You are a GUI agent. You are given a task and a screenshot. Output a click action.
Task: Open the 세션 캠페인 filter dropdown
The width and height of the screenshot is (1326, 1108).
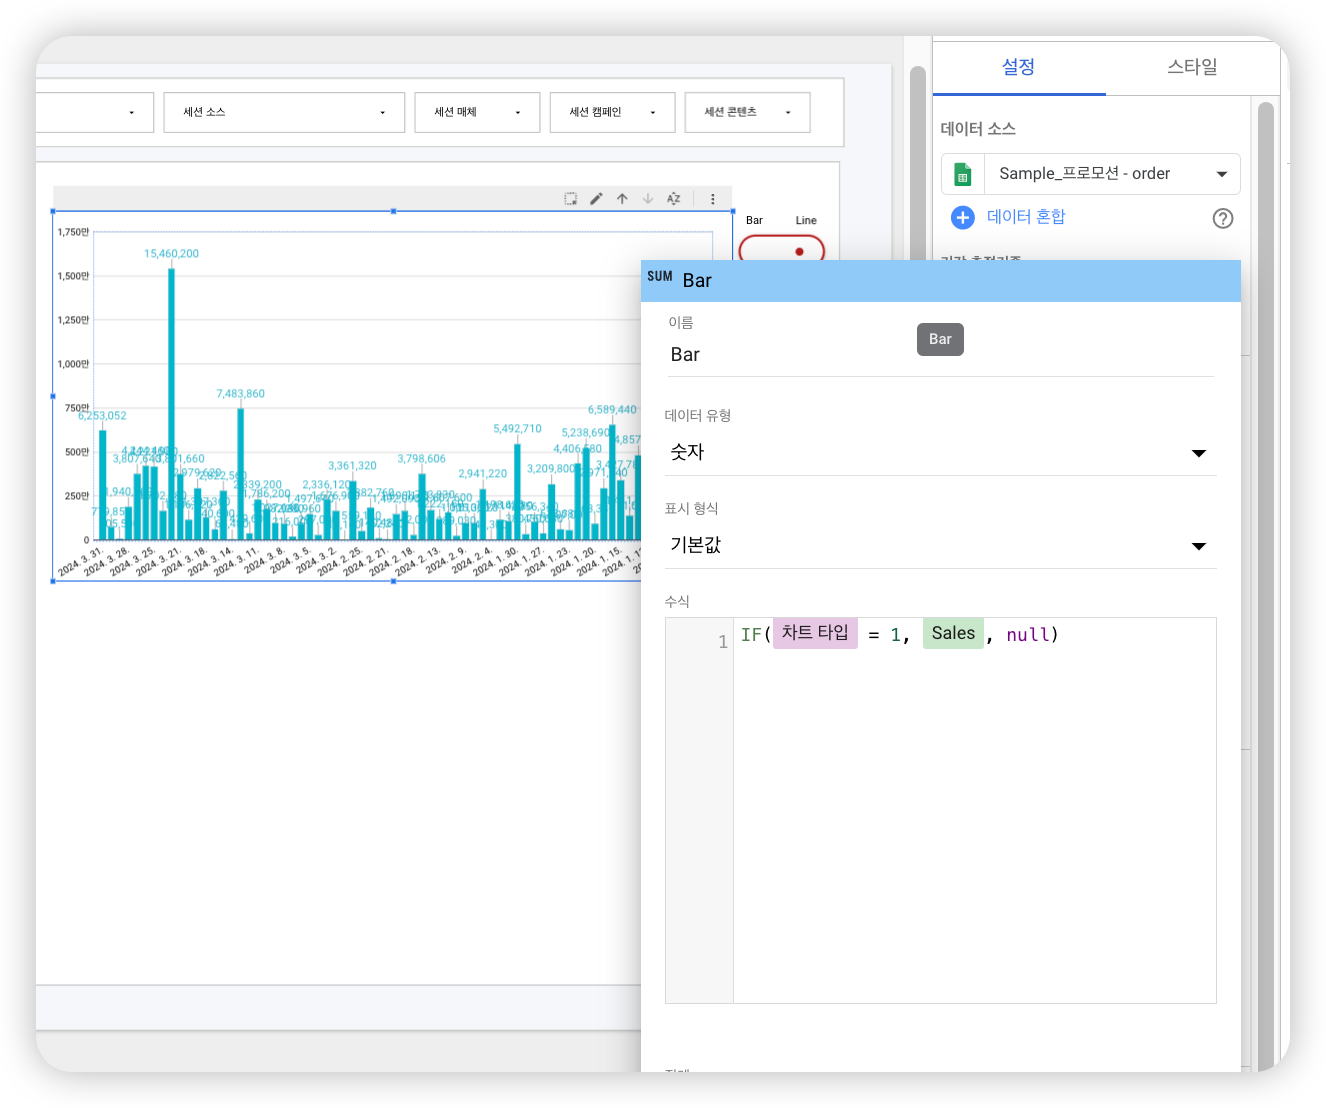click(x=612, y=112)
